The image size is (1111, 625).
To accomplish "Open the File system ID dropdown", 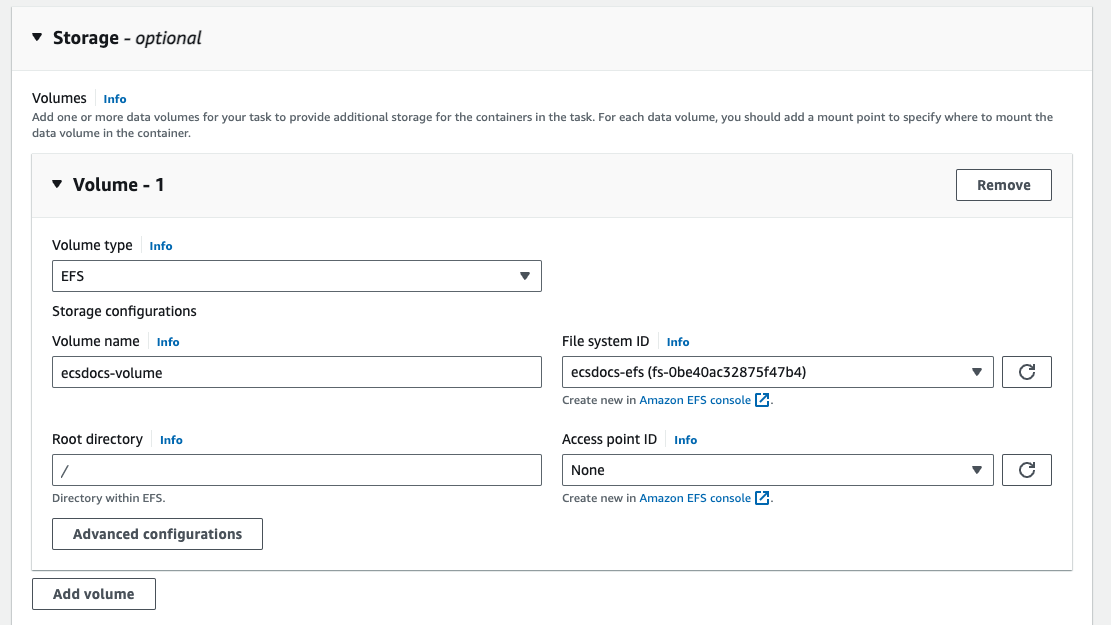I will point(777,372).
